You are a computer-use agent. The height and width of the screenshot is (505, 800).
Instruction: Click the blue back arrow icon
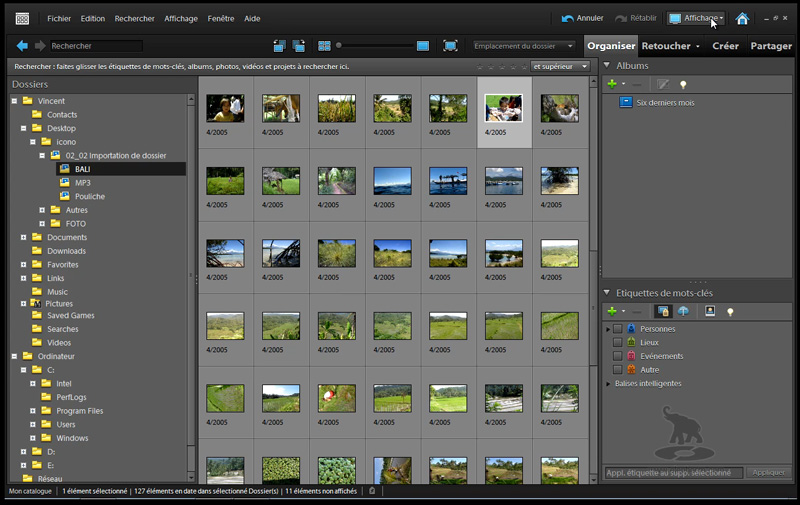22,46
